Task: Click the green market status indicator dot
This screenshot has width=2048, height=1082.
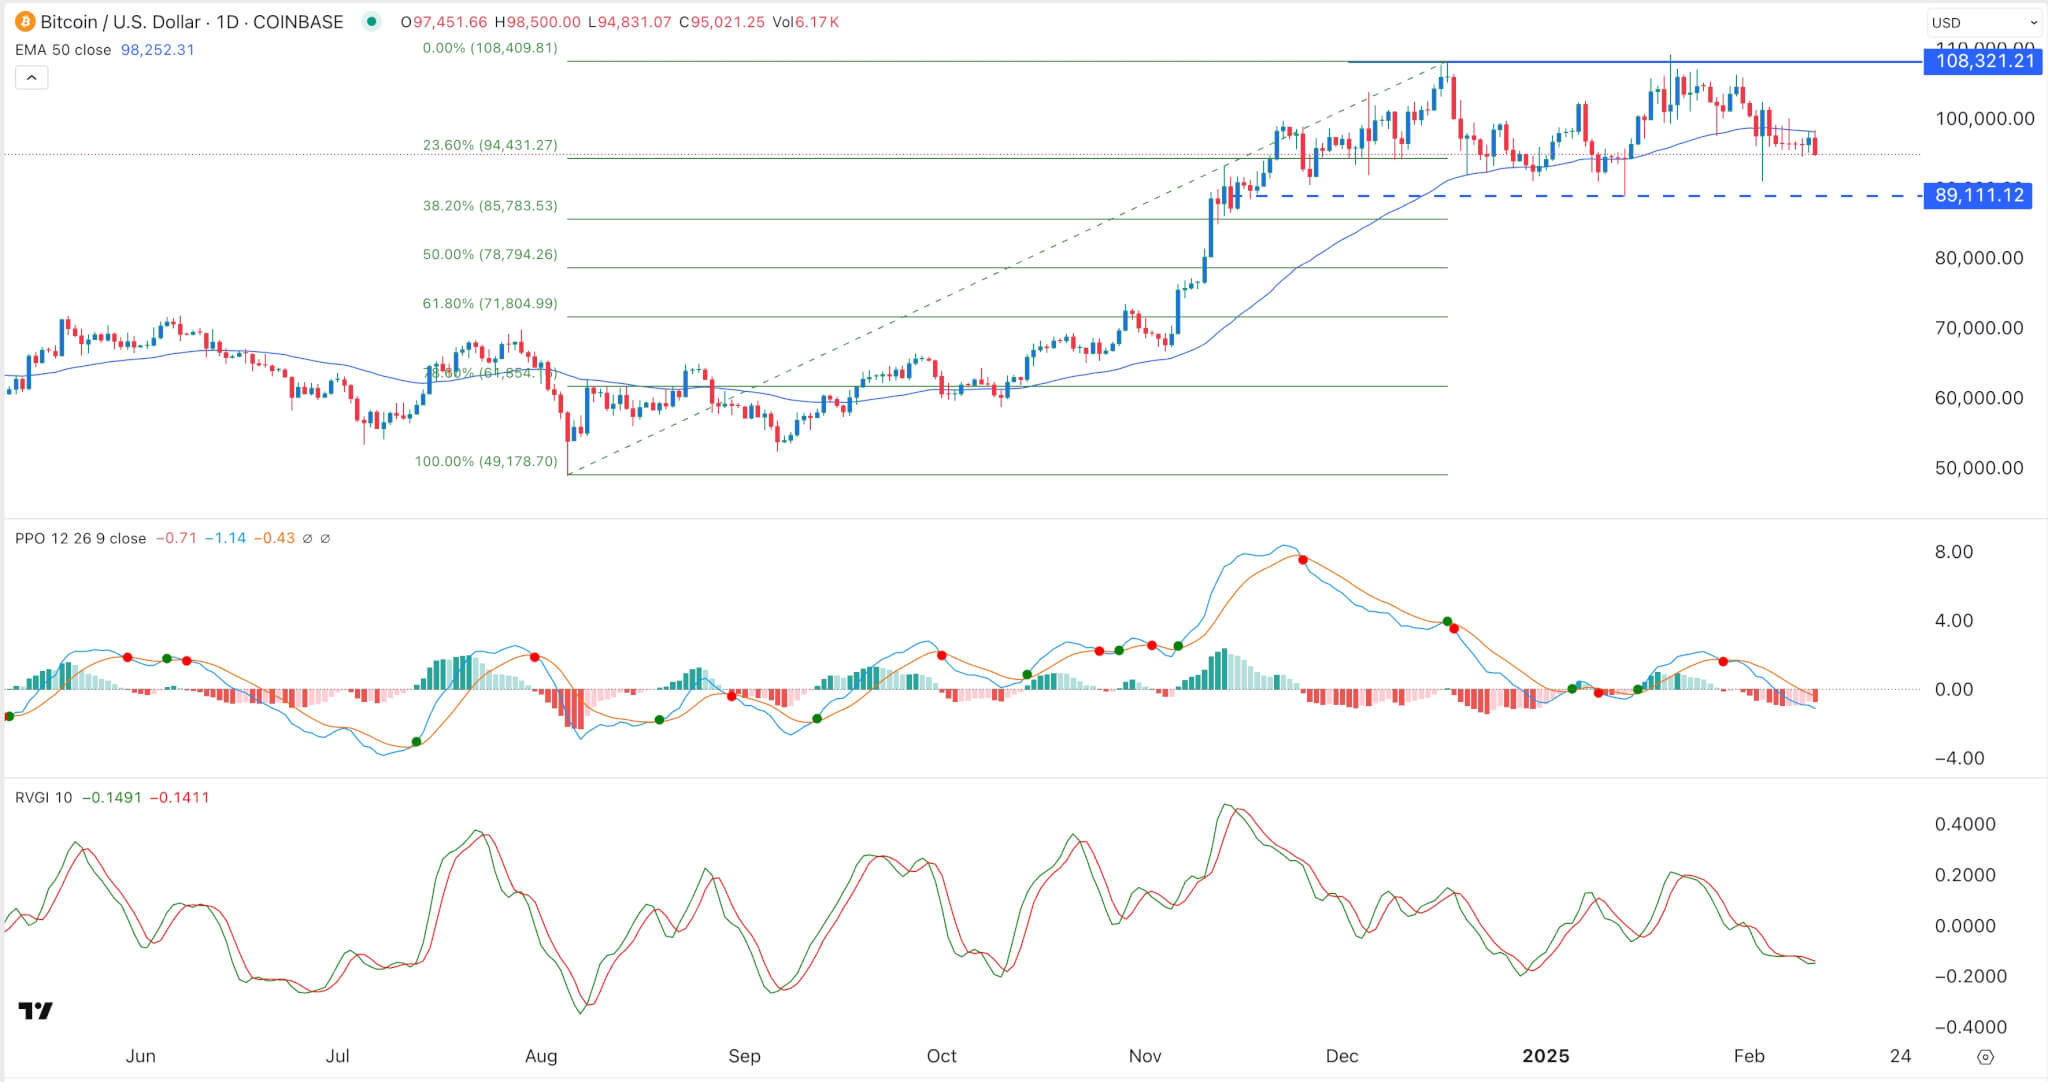Action: pyautogui.click(x=372, y=22)
